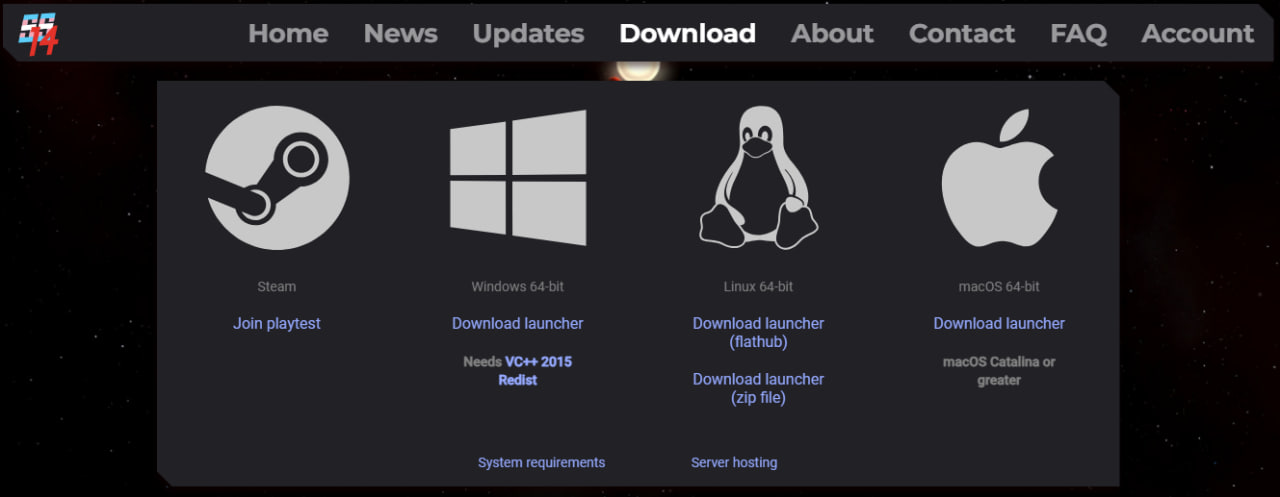The width and height of the screenshot is (1280, 497).
Task: Open the Account page
Action: pyautogui.click(x=1198, y=33)
